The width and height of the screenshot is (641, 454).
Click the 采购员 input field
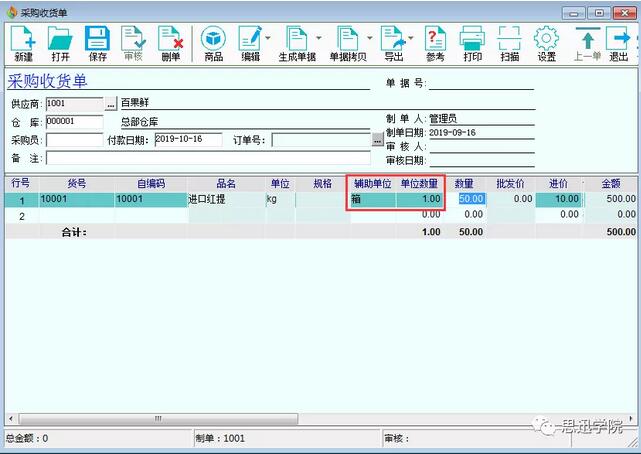pos(74,140)
